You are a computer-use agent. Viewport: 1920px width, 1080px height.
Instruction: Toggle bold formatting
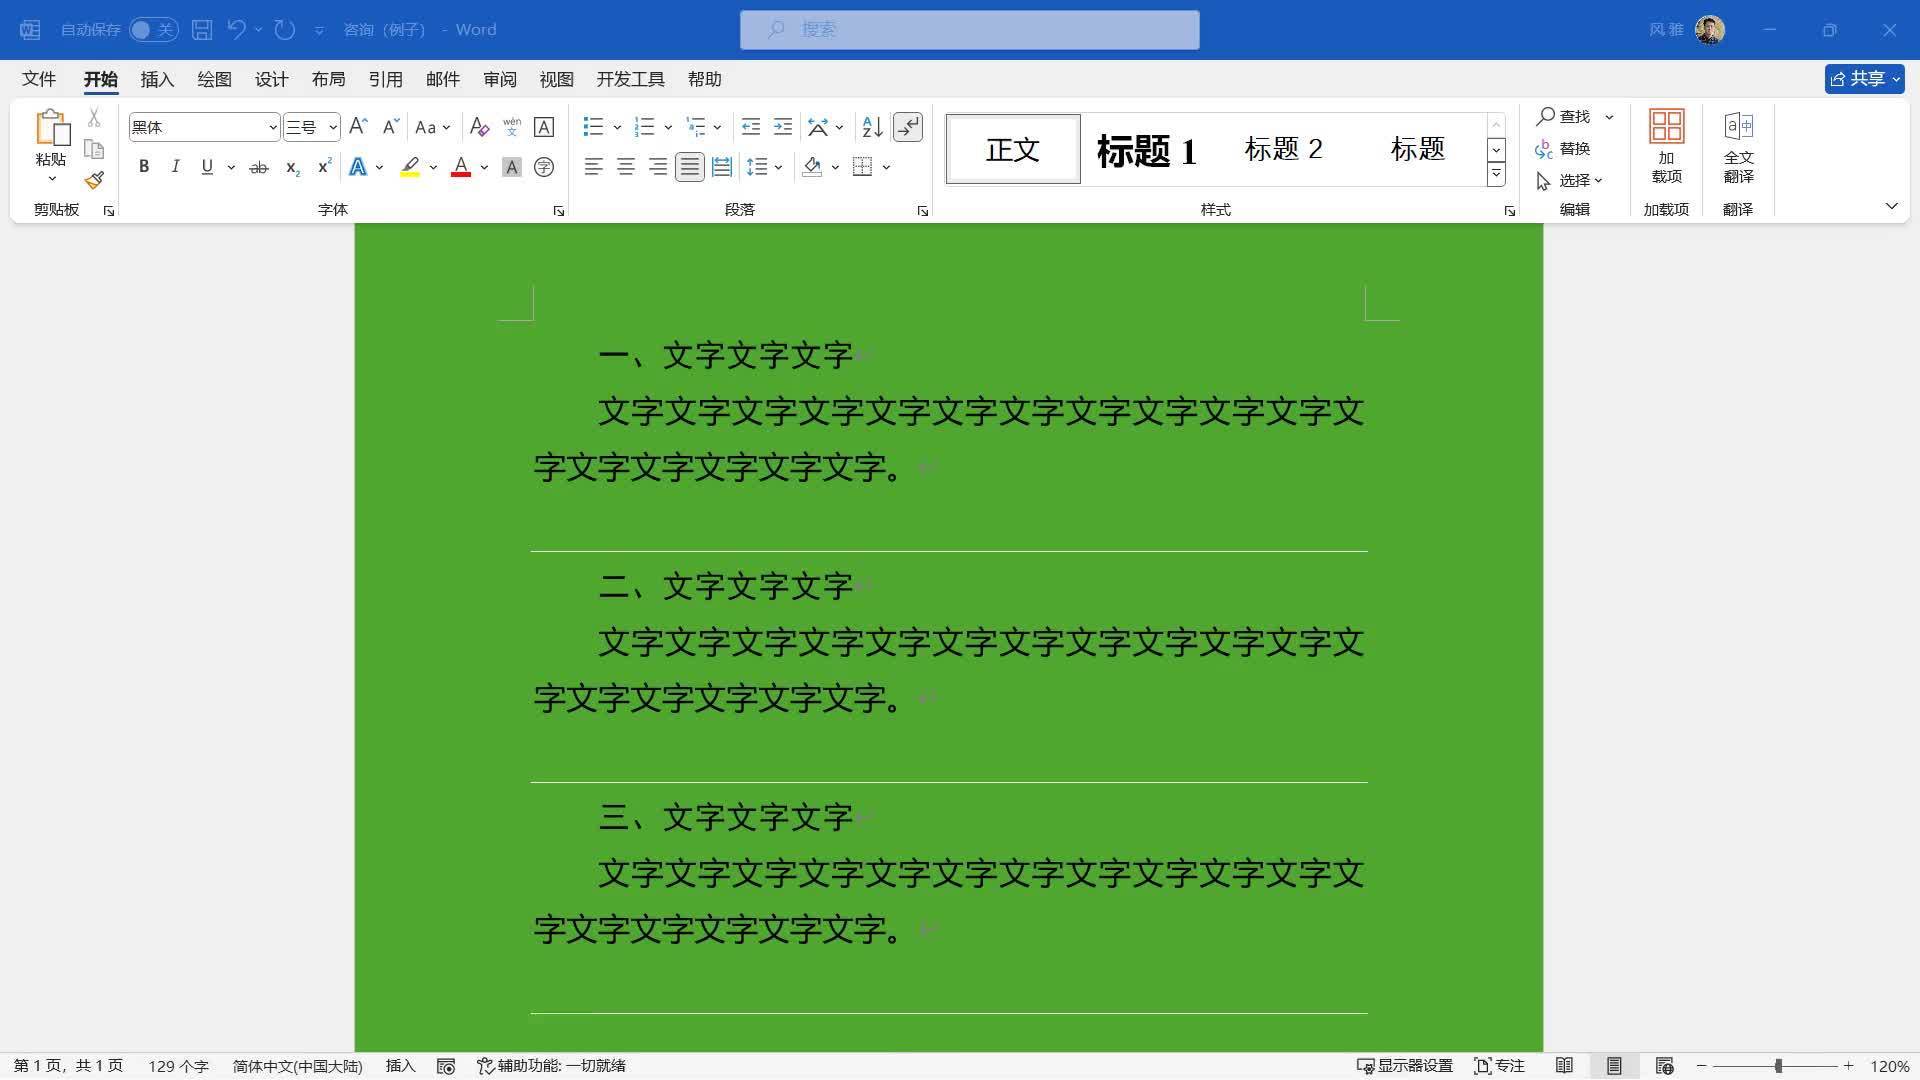pos(143,166)
